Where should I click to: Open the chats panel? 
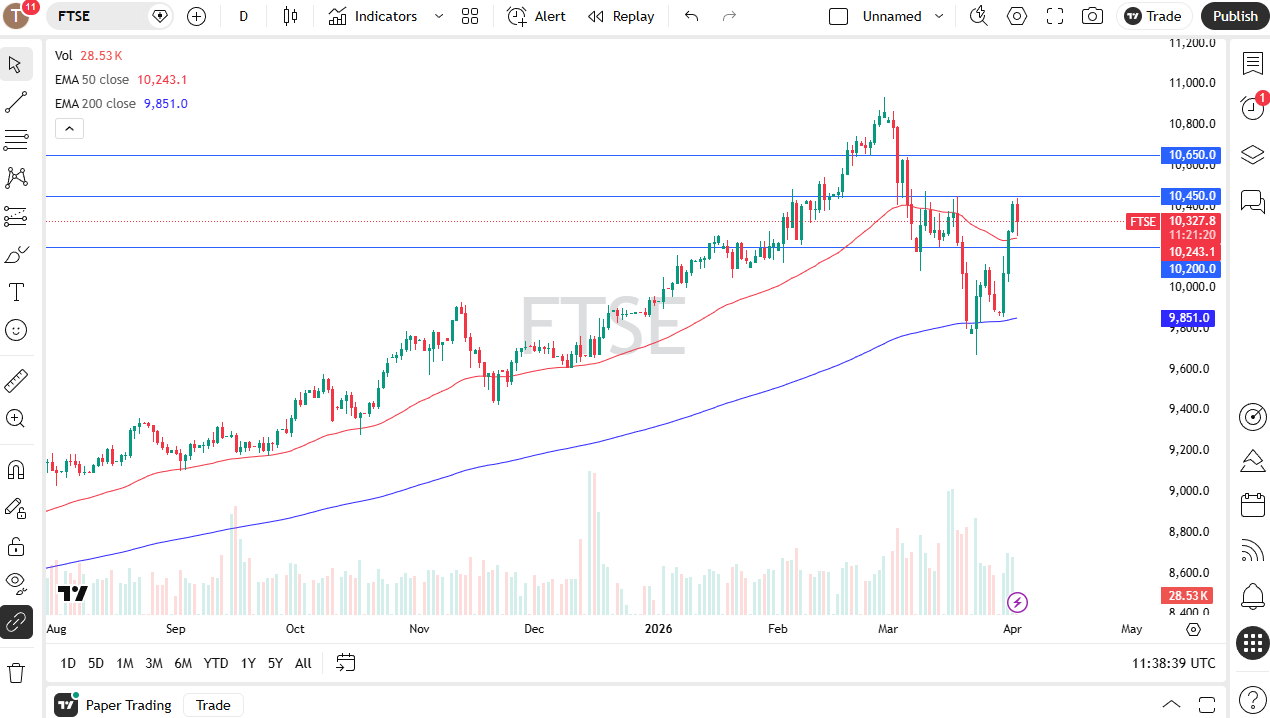pyautogui.click(x=1252, y=200)
